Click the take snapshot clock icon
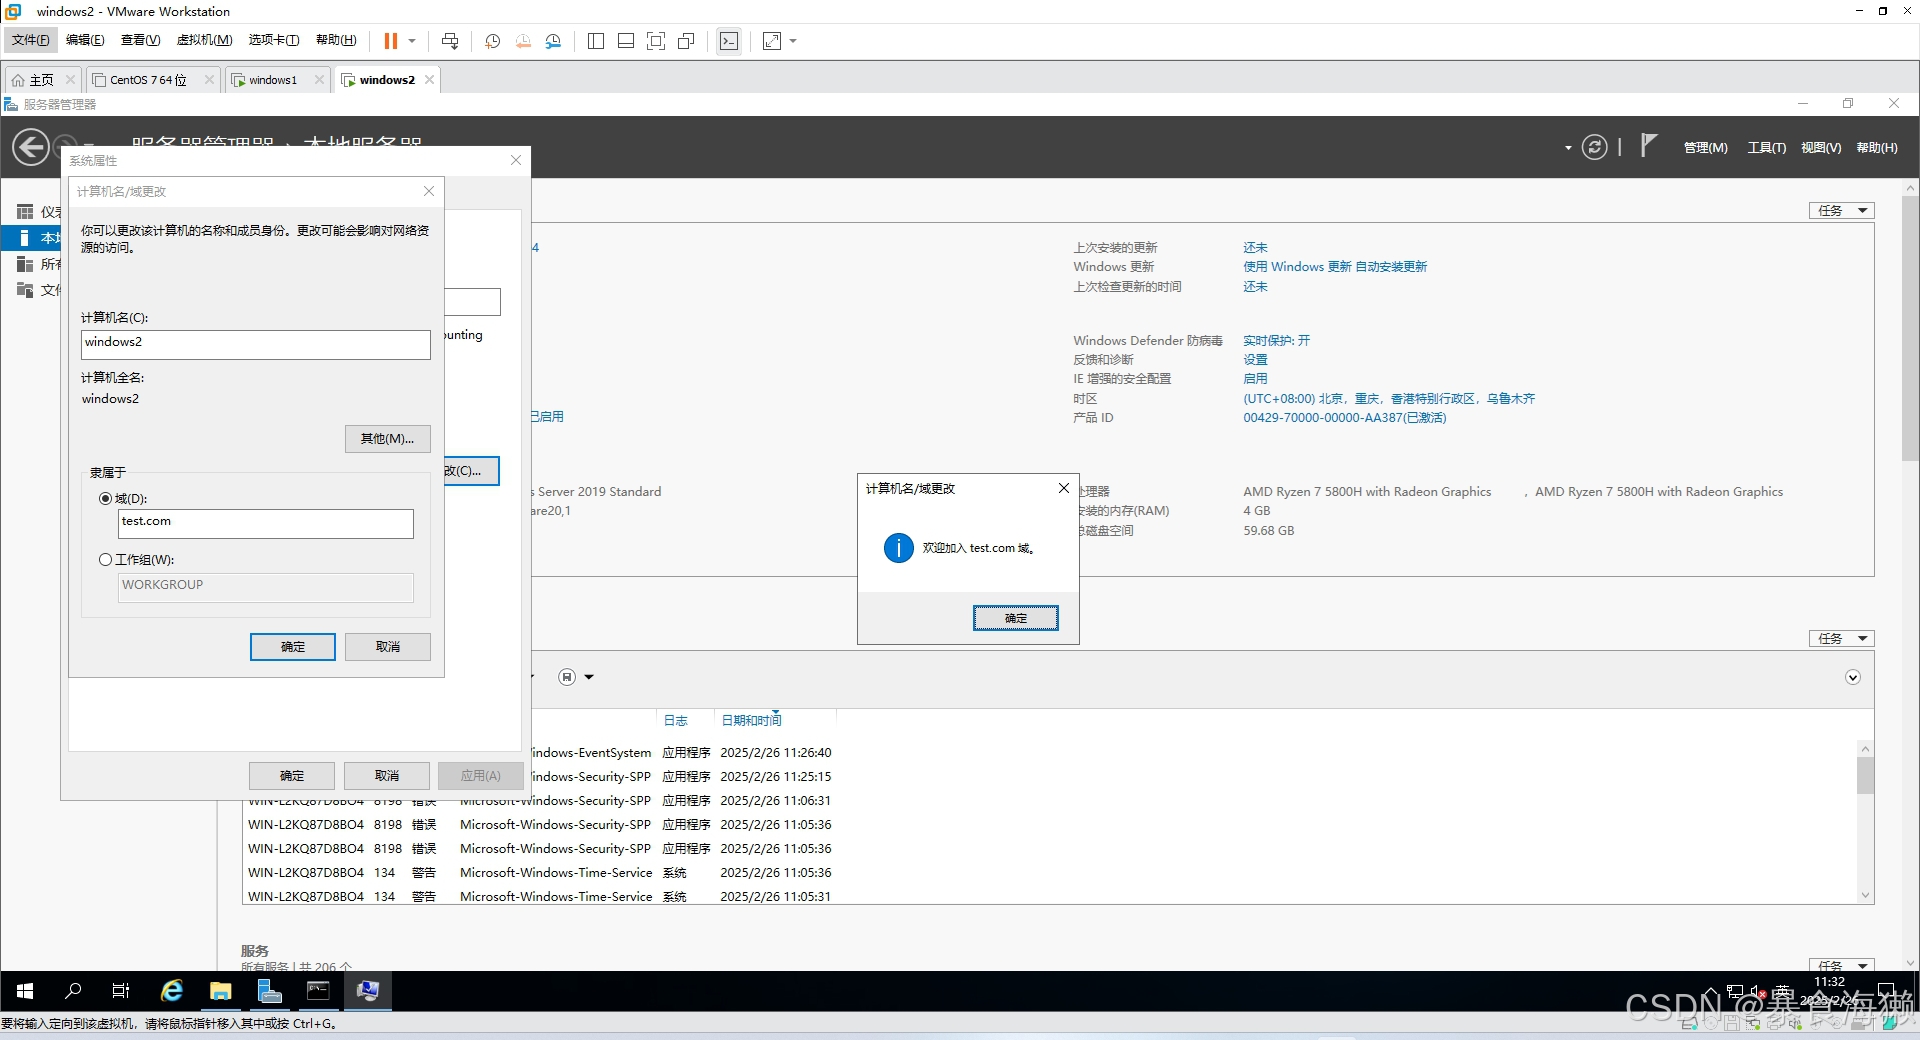1920x1040 pixels. (493, 41)
